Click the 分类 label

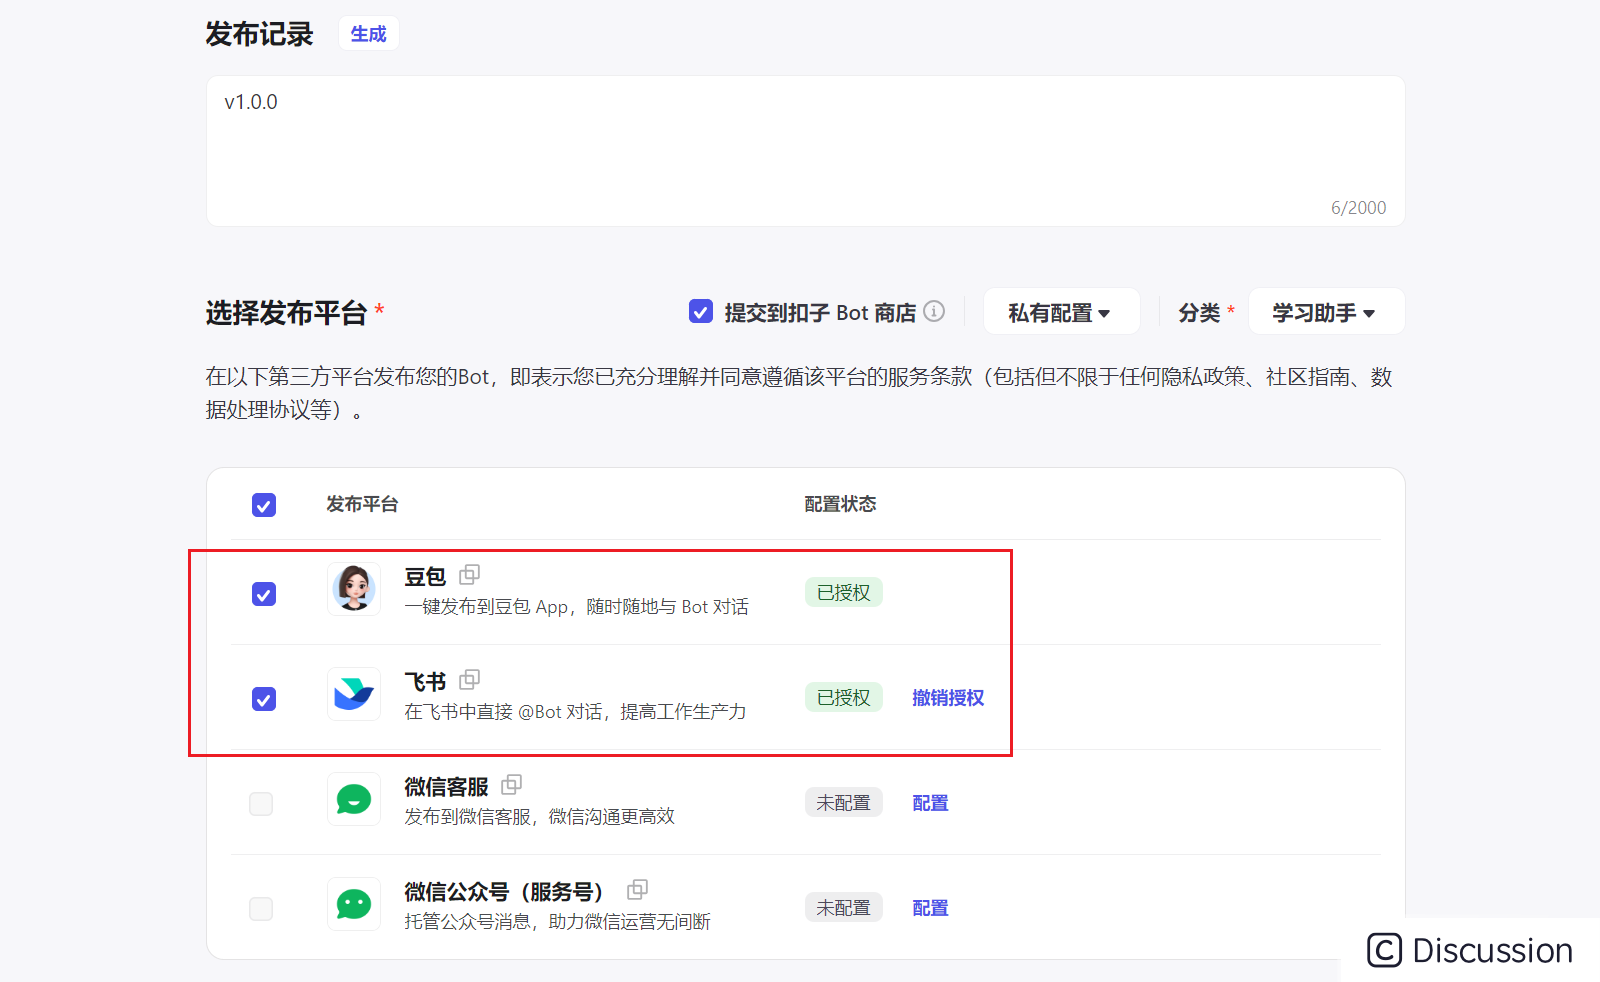click(x=1199, y=313)
